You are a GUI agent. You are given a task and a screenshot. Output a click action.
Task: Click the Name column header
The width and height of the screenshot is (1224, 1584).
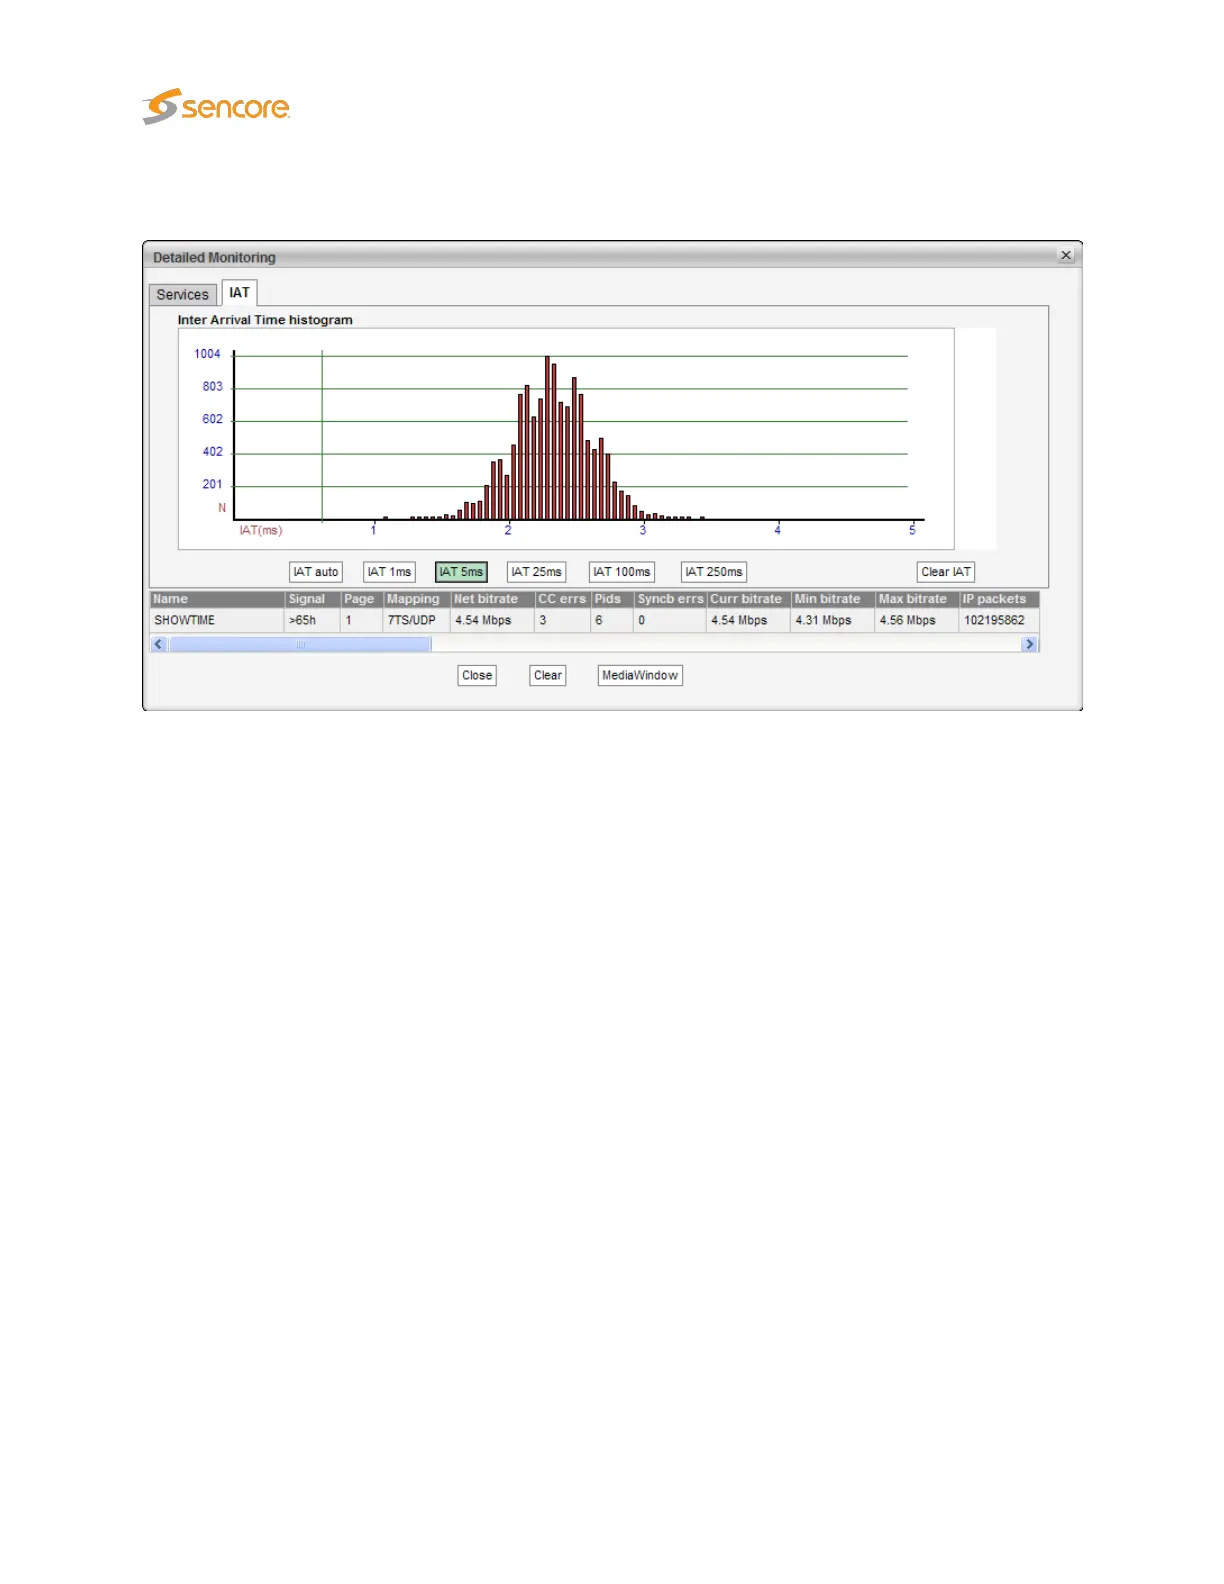point(217,600)
